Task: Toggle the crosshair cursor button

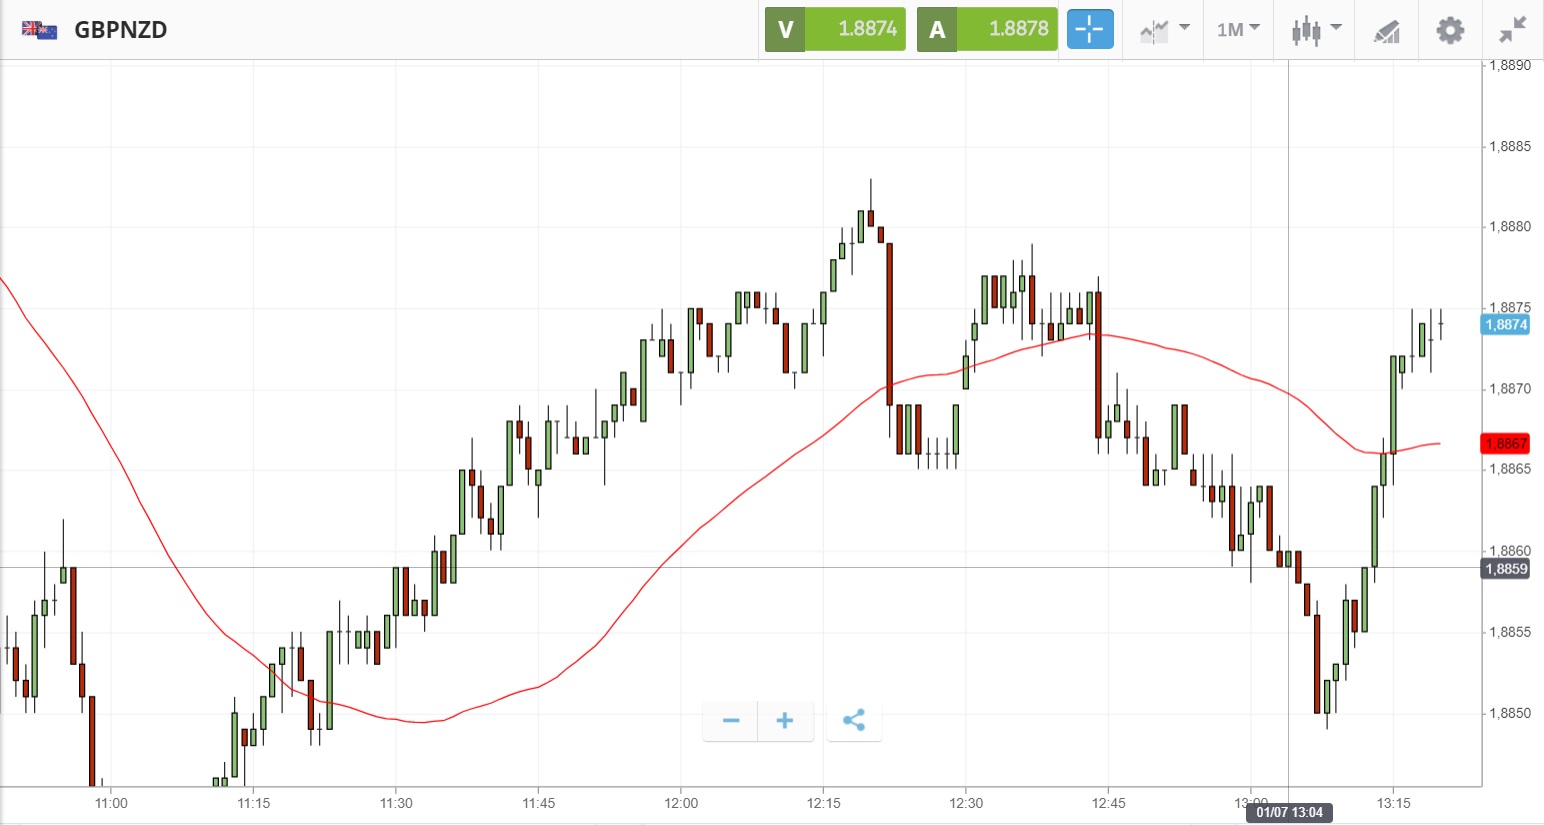Action: coord(1089,29)
